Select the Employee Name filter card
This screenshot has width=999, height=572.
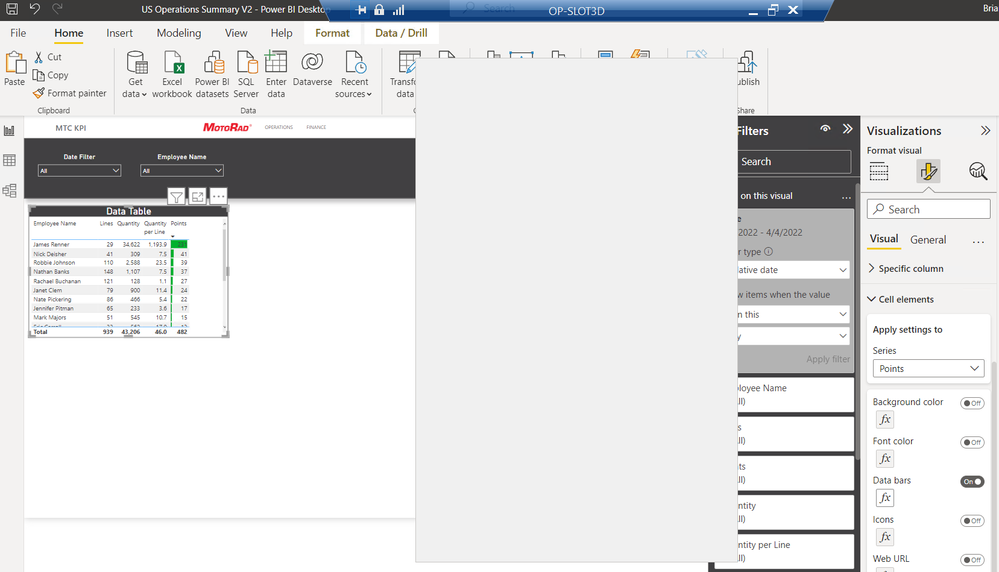click(x=795, y=395)
